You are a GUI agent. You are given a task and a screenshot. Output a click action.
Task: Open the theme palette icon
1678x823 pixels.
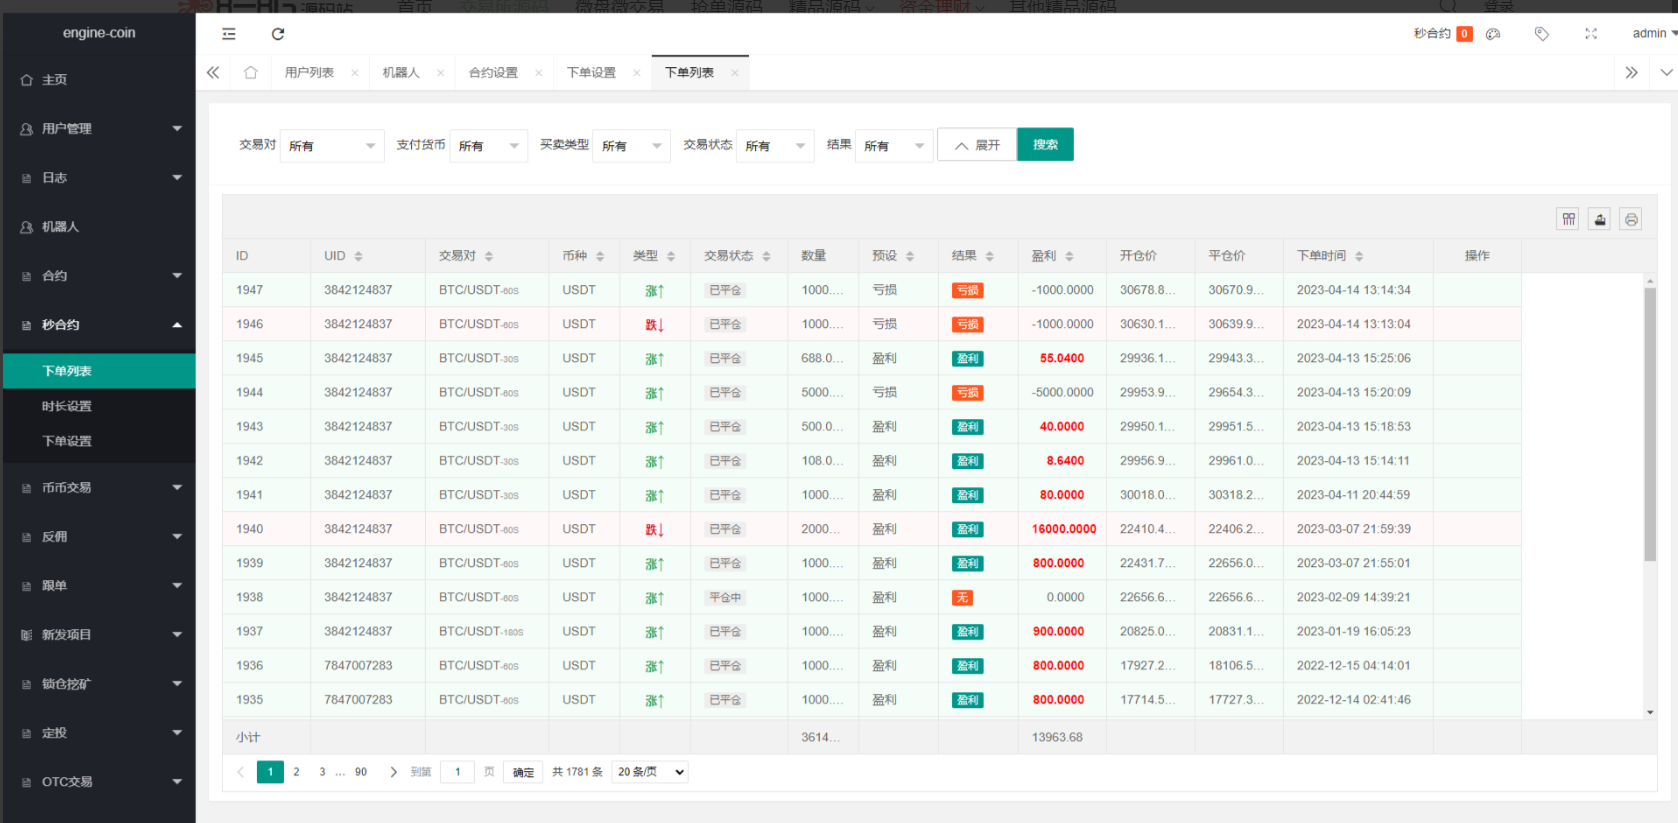(x=1493, y=34)
